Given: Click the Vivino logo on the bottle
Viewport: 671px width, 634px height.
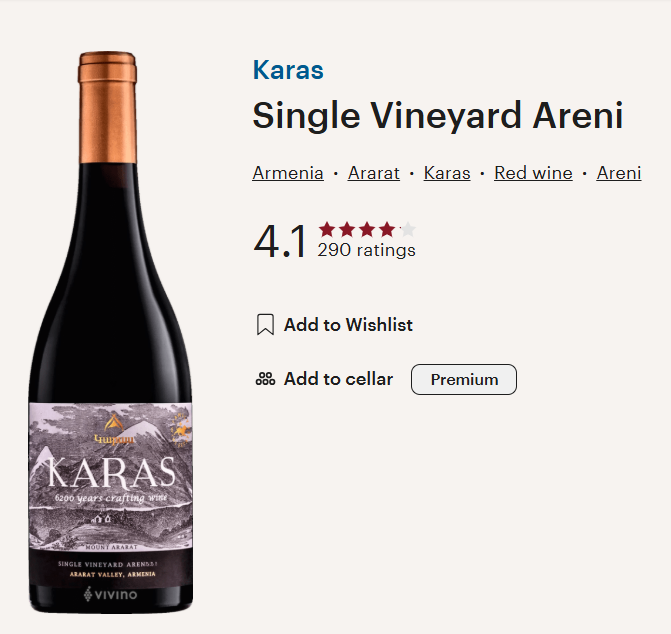Looking at the screenshot, I should tap(111, 594).
